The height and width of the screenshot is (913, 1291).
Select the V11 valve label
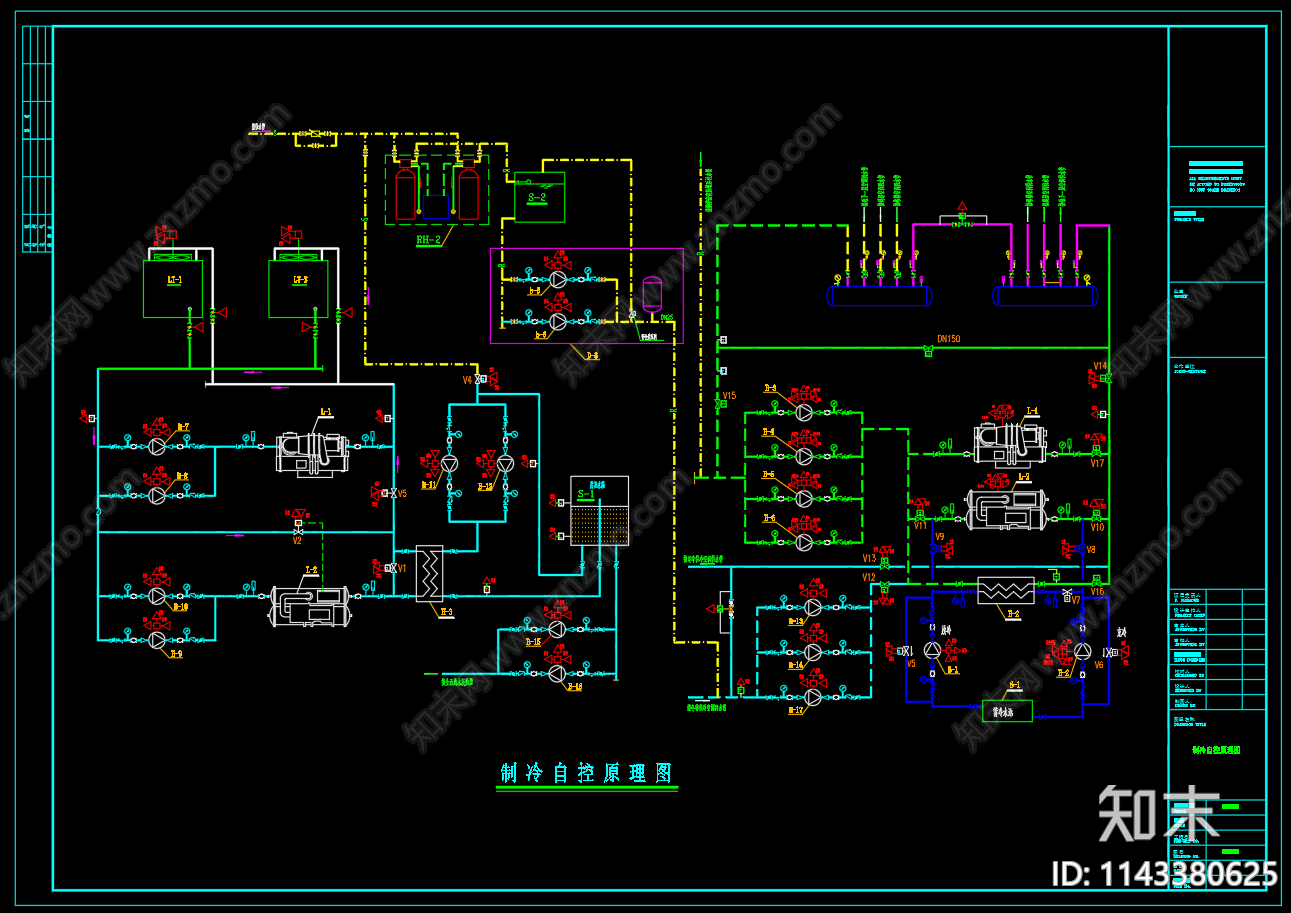920,524
